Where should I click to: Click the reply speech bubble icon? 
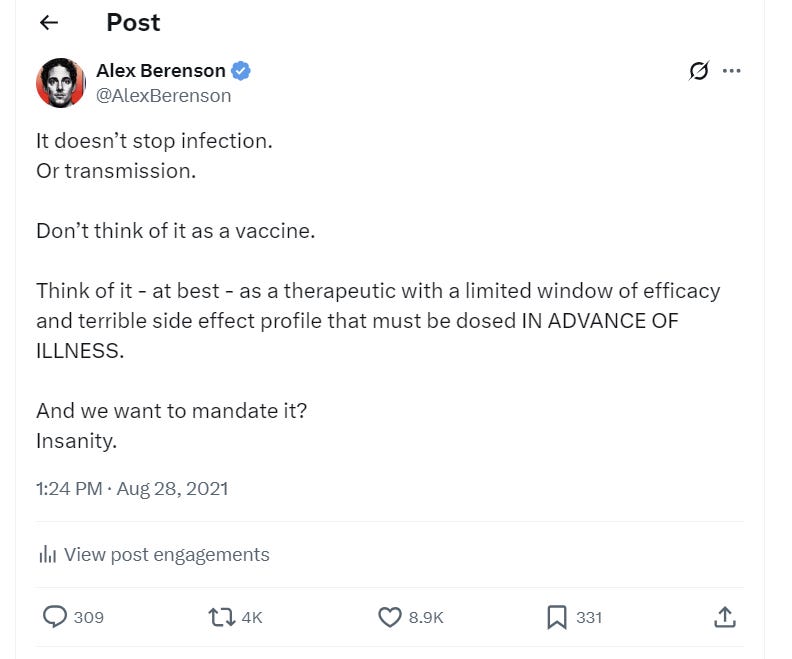(x=54, y=617)
